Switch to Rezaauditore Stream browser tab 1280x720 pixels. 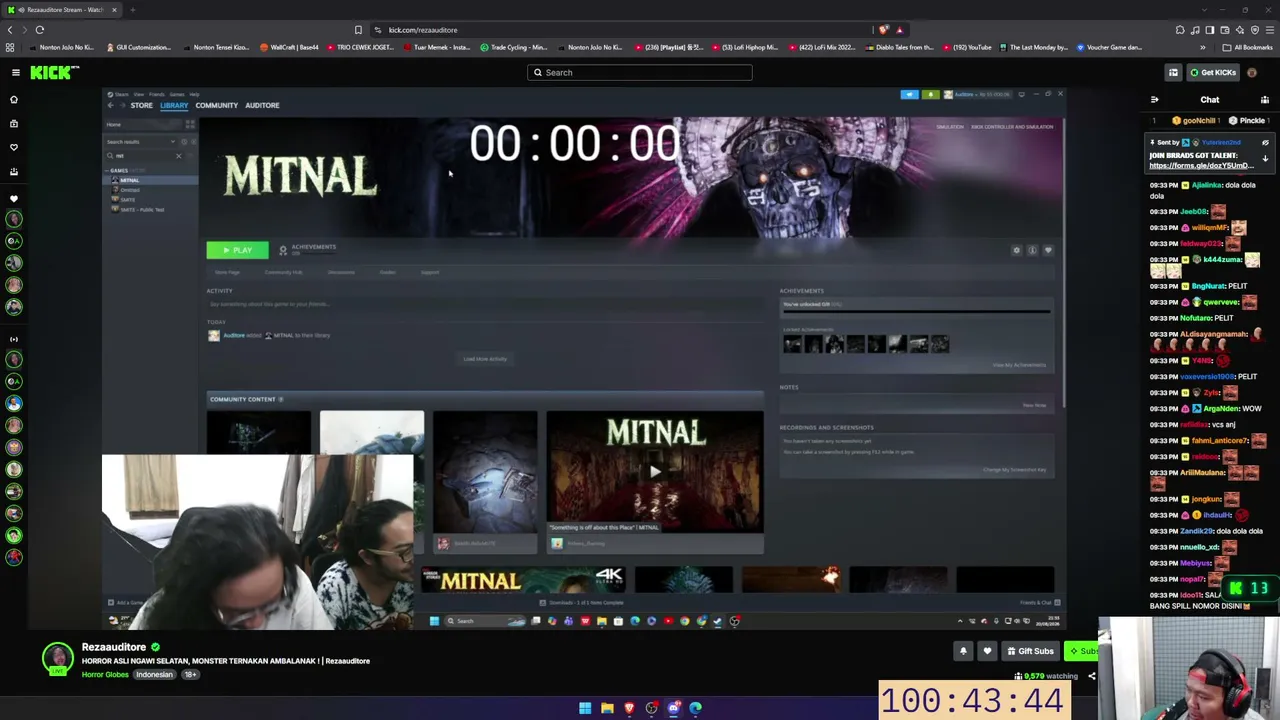(62, 10)
